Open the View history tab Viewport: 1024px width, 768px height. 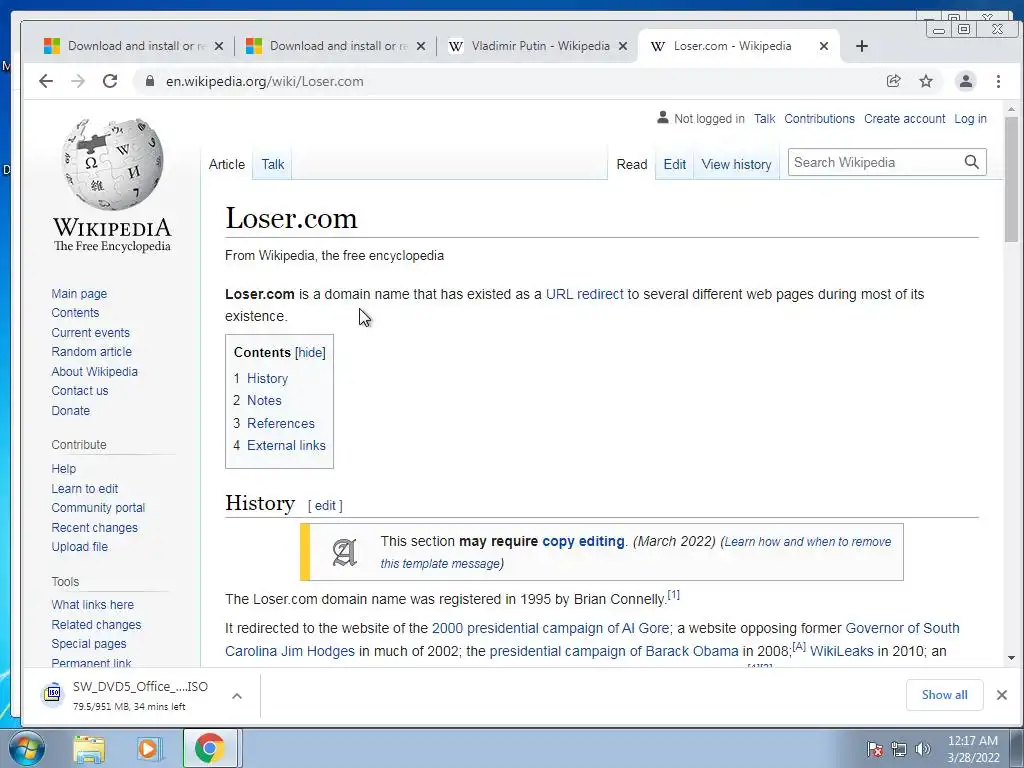(736, 165)
